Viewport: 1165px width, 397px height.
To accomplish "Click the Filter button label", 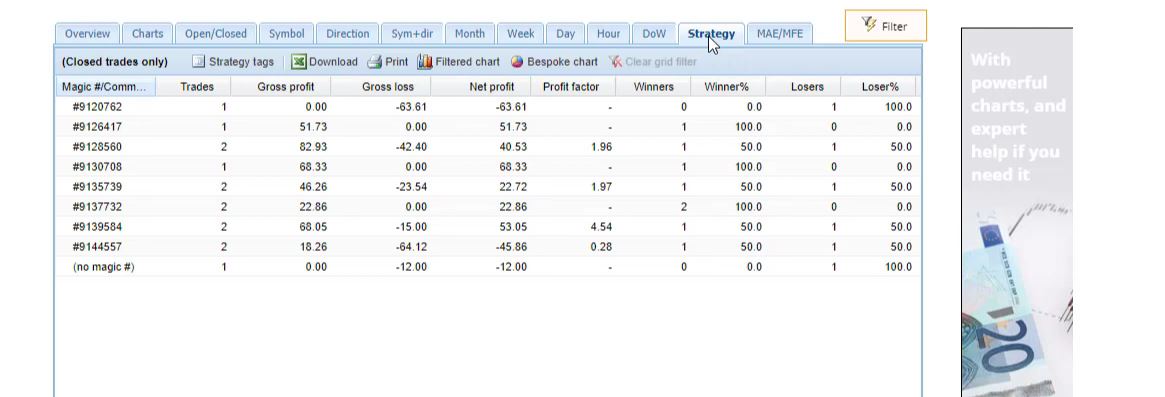I will [x=894, y=26].
